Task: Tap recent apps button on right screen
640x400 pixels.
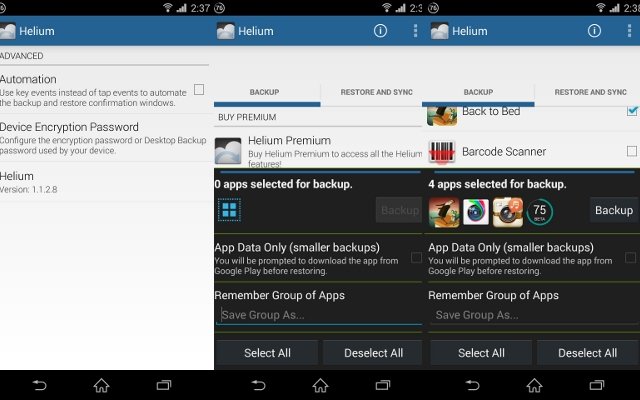Action: tap(596, 385)
